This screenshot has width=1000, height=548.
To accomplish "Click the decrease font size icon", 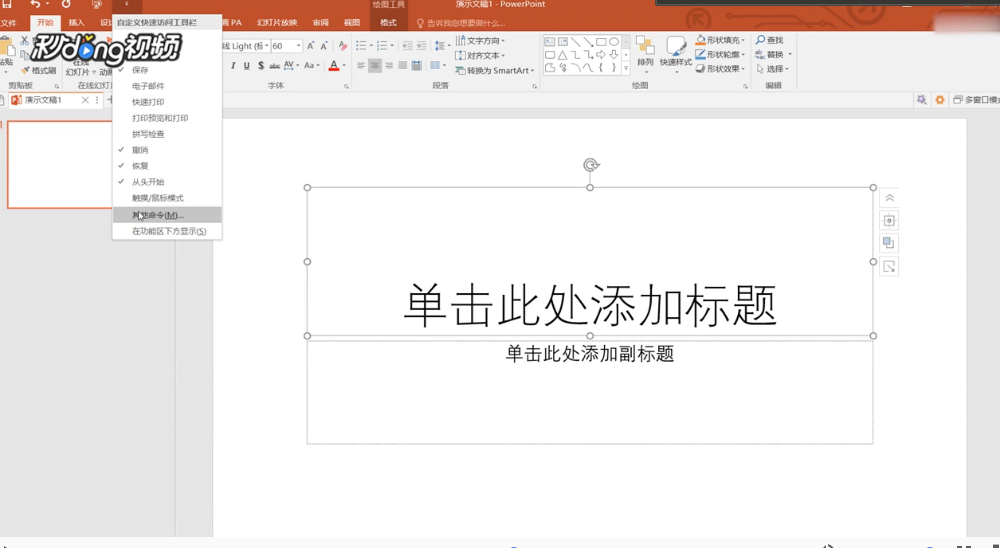I will (324, 46).
